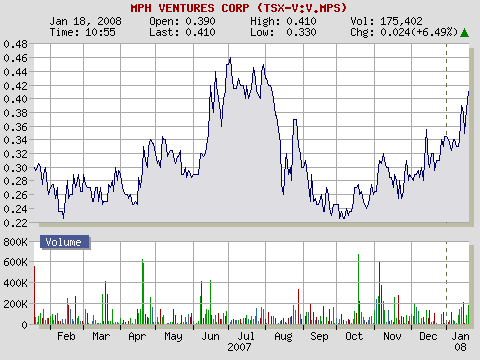
Task: Click the High: 0.410 value
Action: (x=283, y=21)
